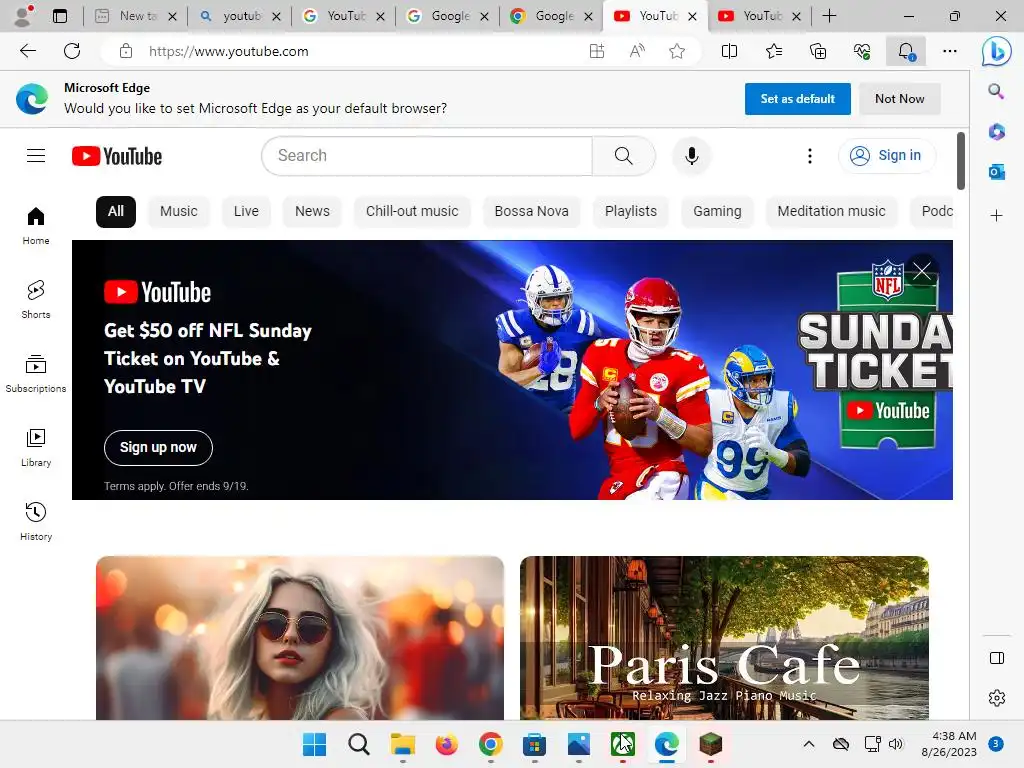Toggle split screen in Edge toolbar

[x=729, y=51]
